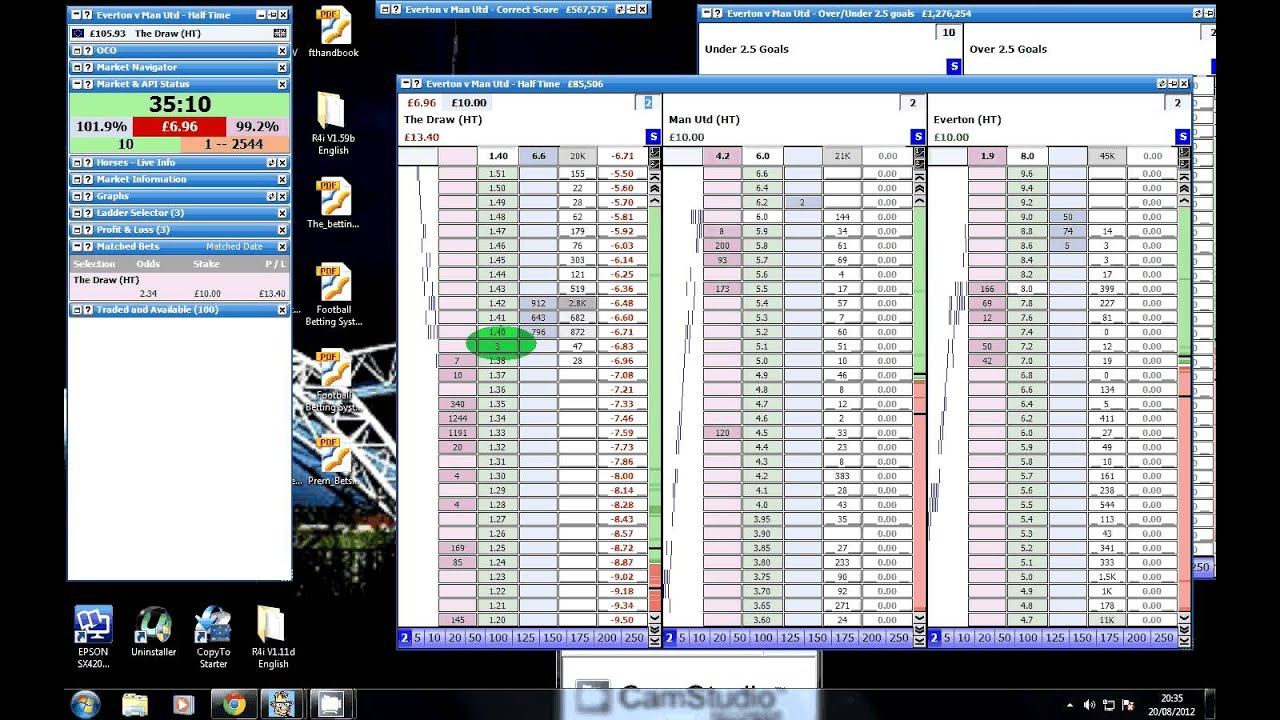Open the R4i V1.11d English folder
Screen dimensions: 1280x720
[x=273, y=637]
